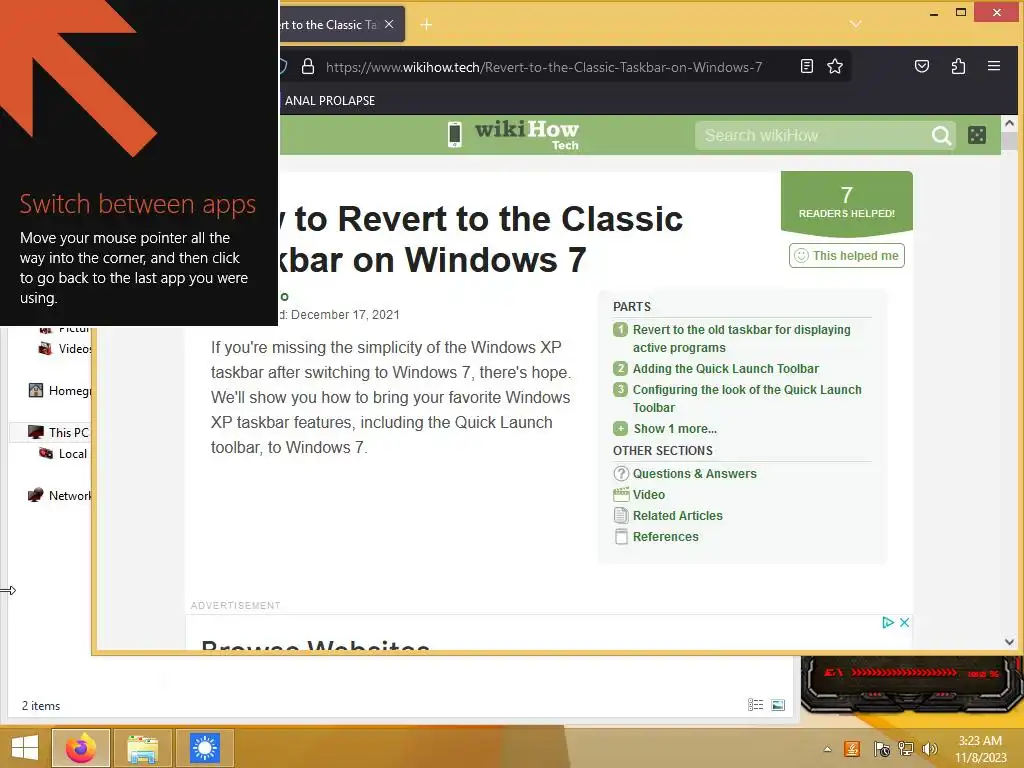The width and height of the screenshot is (1024, 768).
Task: Open the list all tabs chevron
Action: click(856, 24)
